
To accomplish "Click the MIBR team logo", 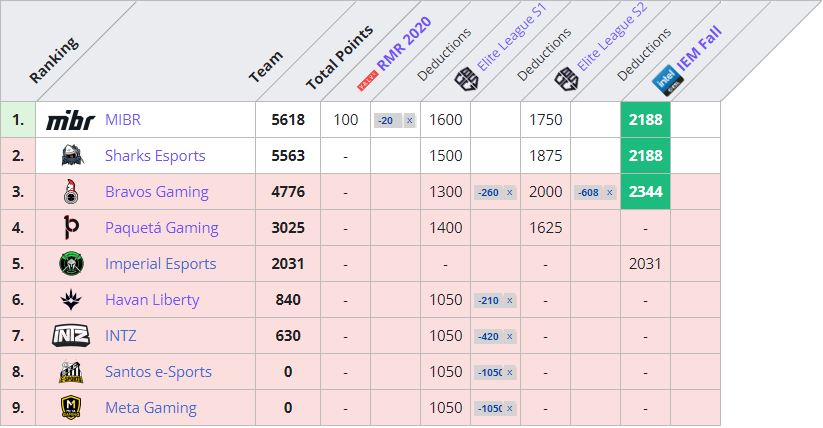I will [x=70, y=121].
